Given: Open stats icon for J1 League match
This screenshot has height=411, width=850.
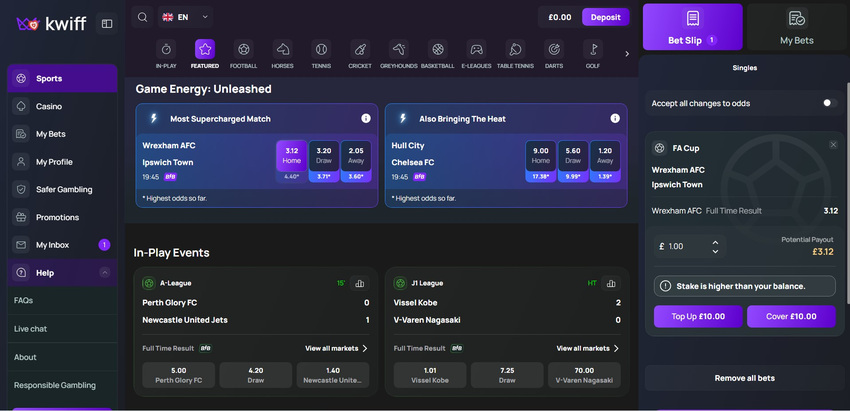Looking at the screenshot, I should [x=611, y=283].
